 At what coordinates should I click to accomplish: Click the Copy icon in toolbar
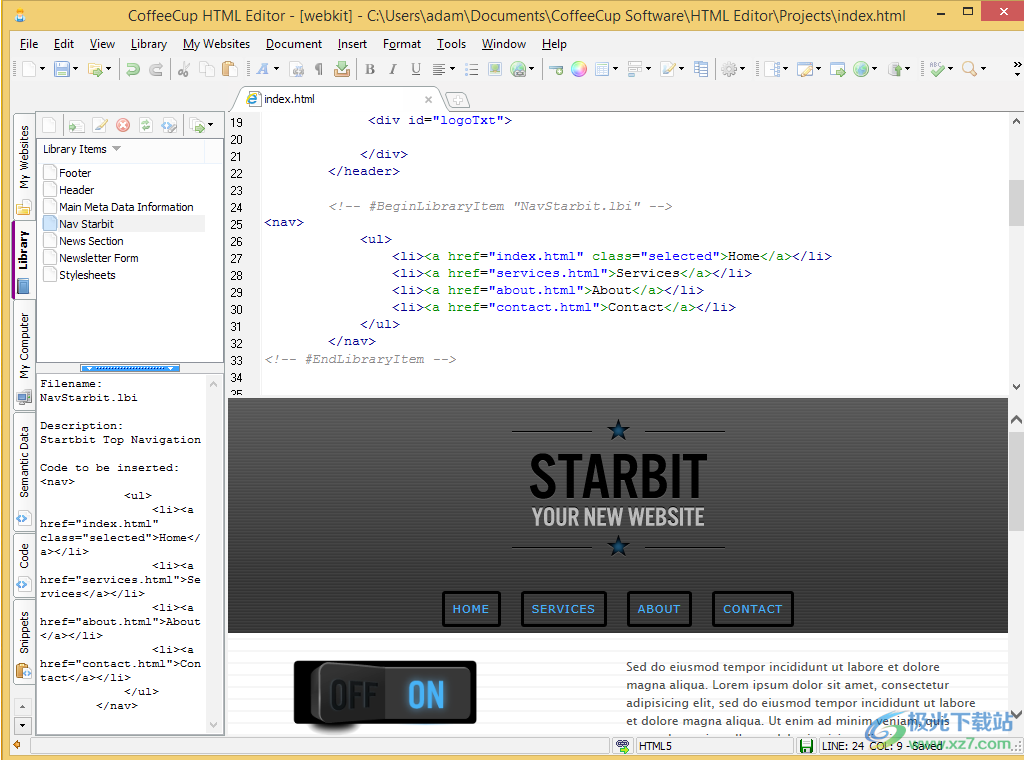click(206, 69)
